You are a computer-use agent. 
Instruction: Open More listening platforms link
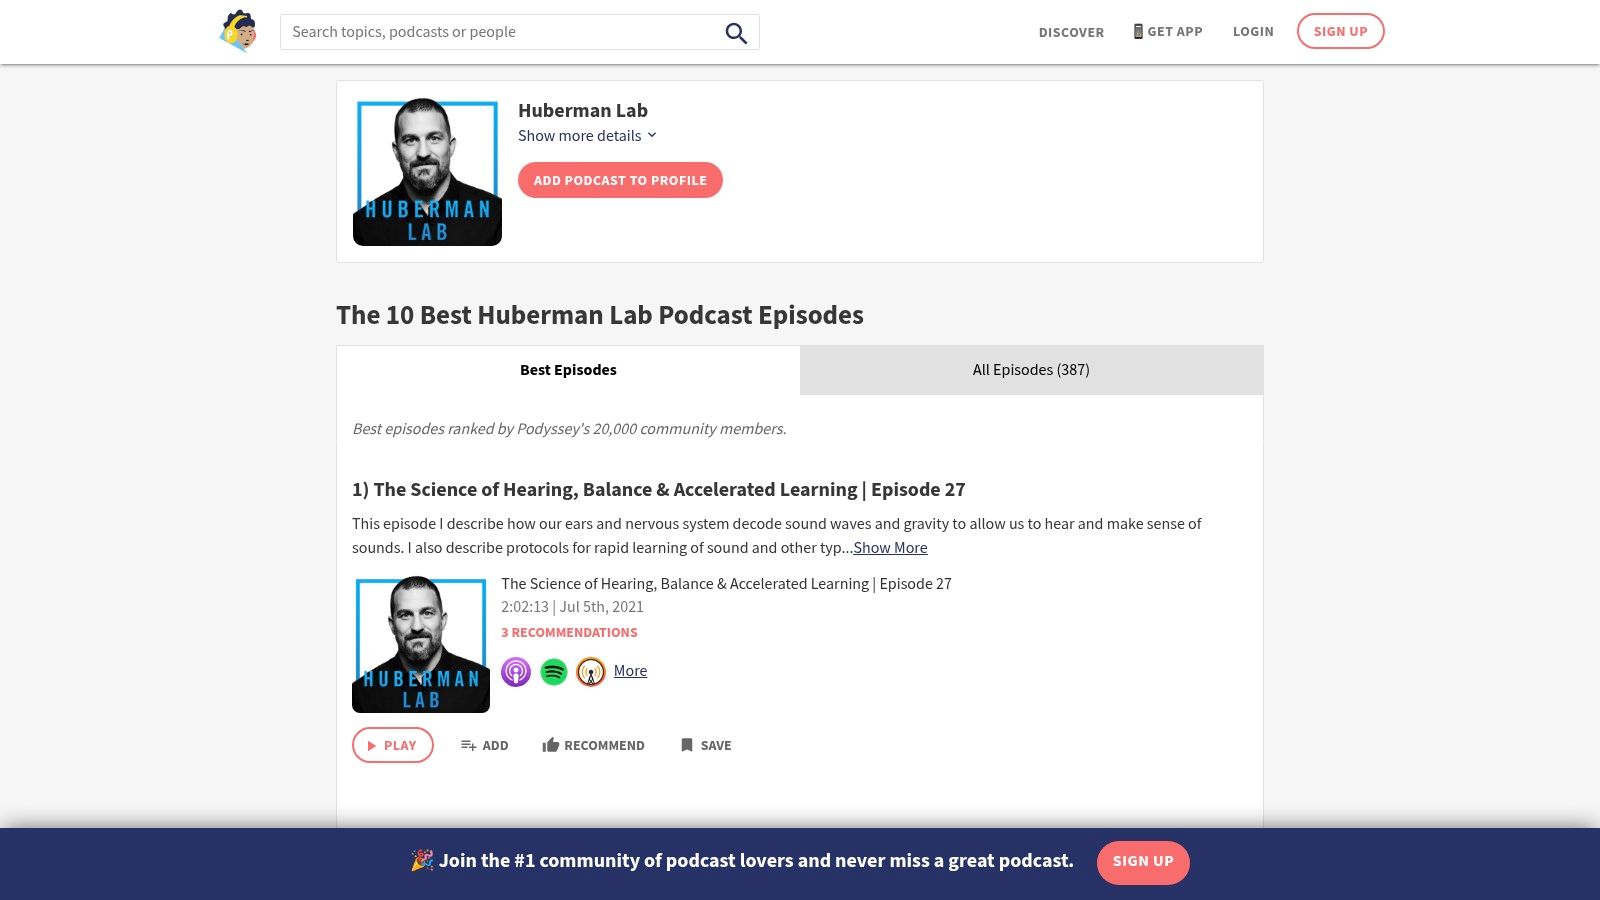coord(630,671)
